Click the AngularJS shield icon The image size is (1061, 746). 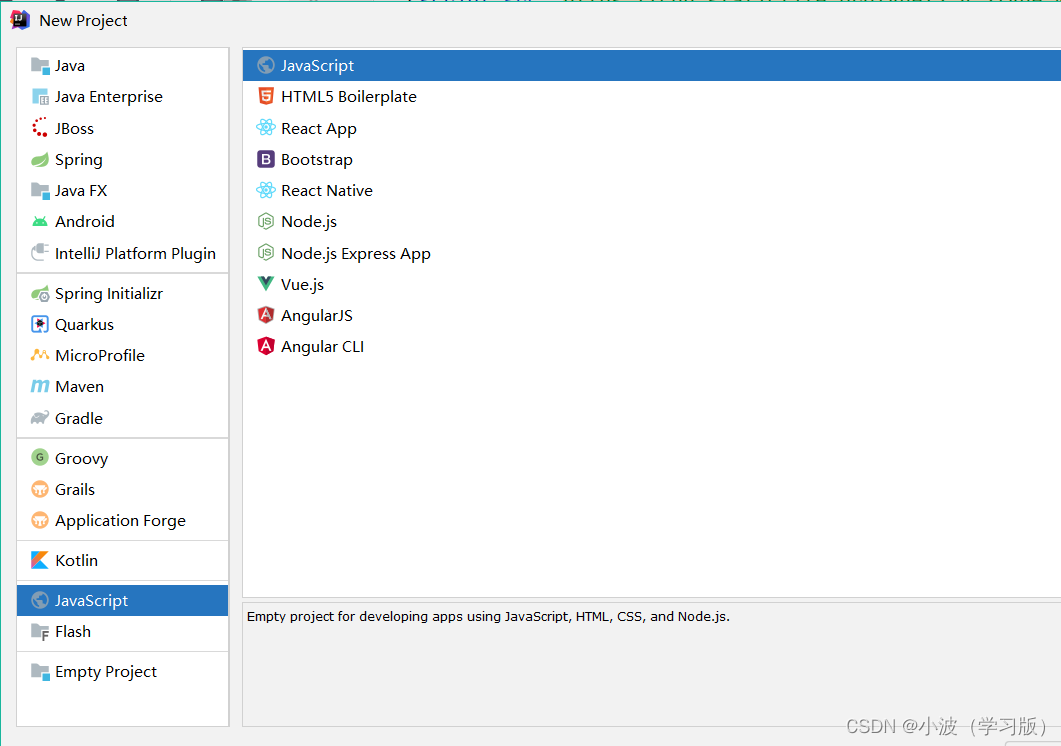click(x=266, y=315)
